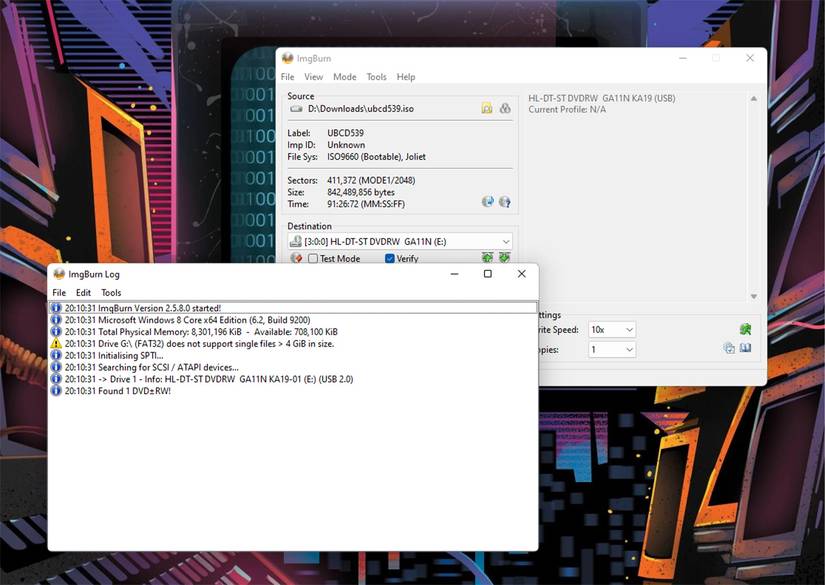
Task: Open the ImgBurn Tools menu
Action: pyautogui.click(x=376, y=77)
